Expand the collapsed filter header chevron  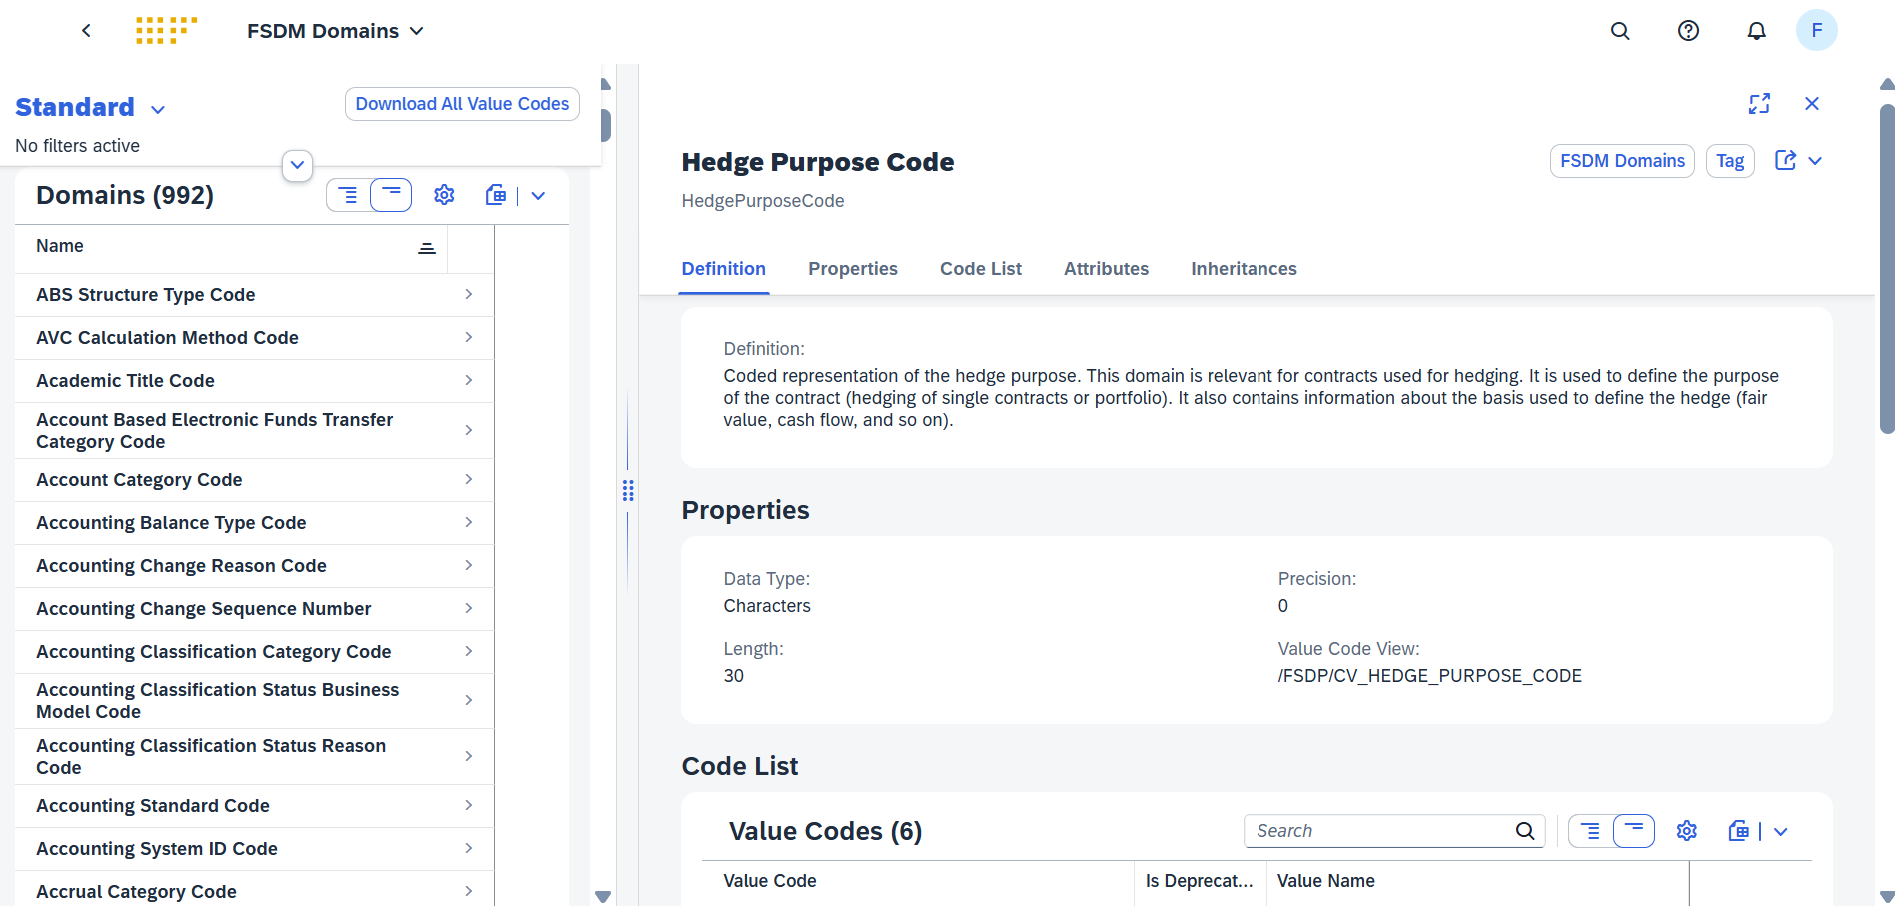(x=297, y=165)
